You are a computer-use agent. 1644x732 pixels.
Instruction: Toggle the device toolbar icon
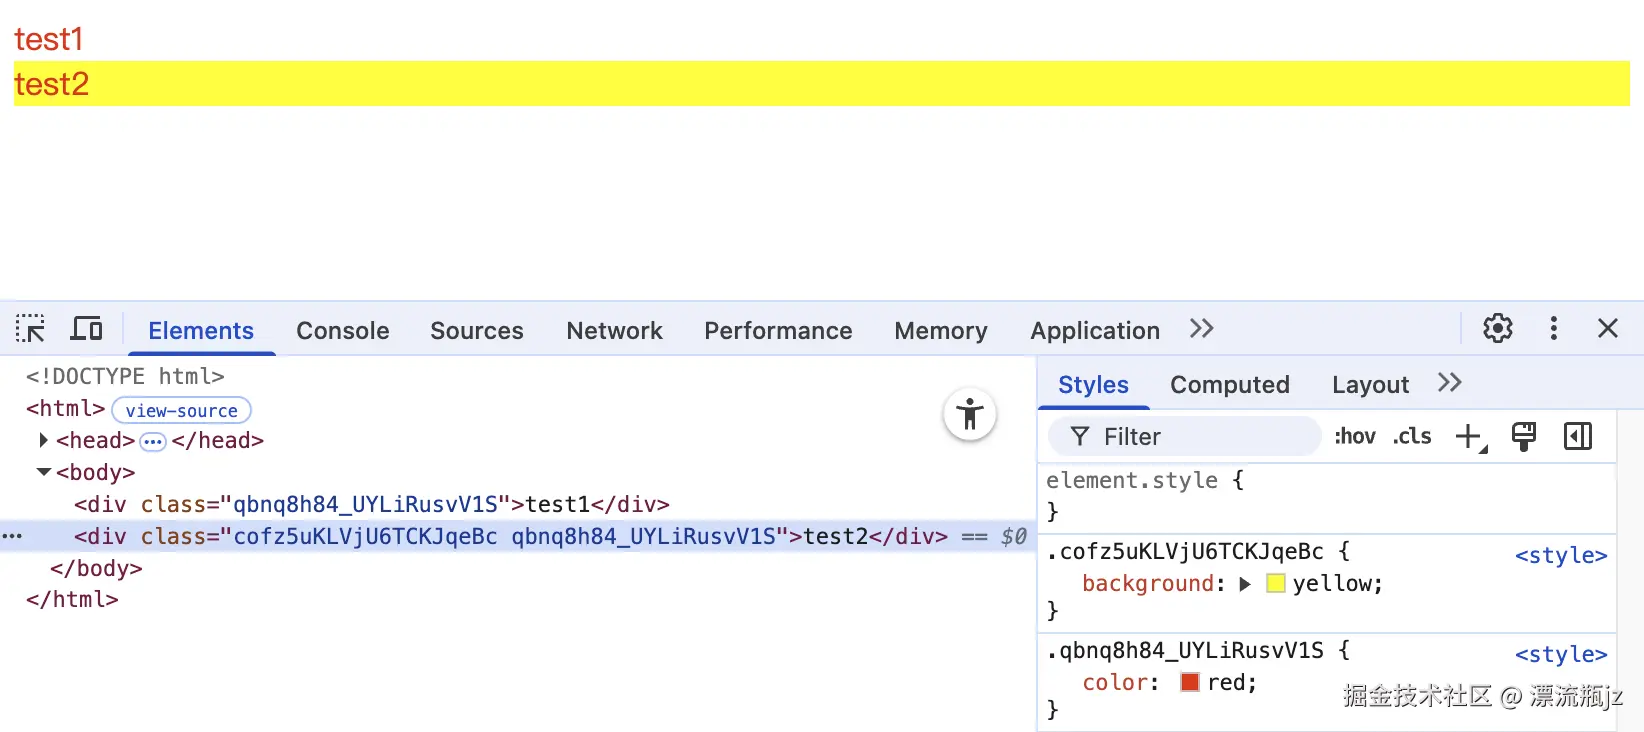click(x=87, y=329)
